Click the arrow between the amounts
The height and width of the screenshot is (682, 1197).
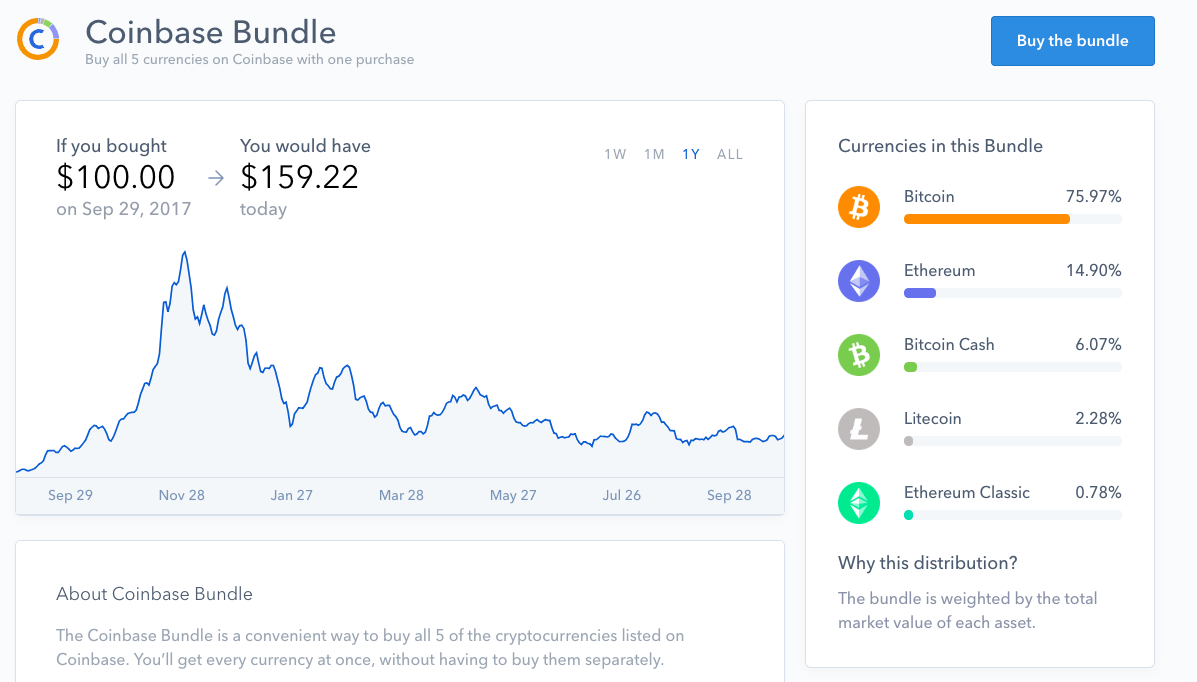coord(216,179)
